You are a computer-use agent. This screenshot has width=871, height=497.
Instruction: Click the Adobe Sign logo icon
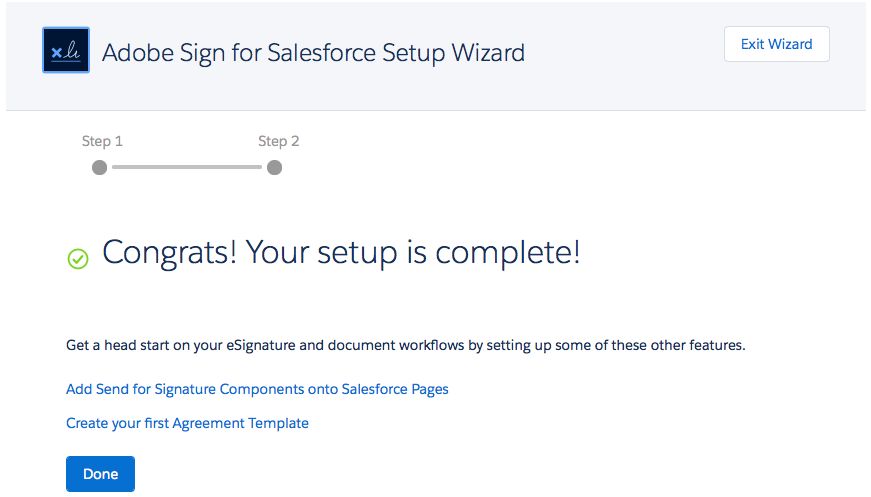pos(66,50)
